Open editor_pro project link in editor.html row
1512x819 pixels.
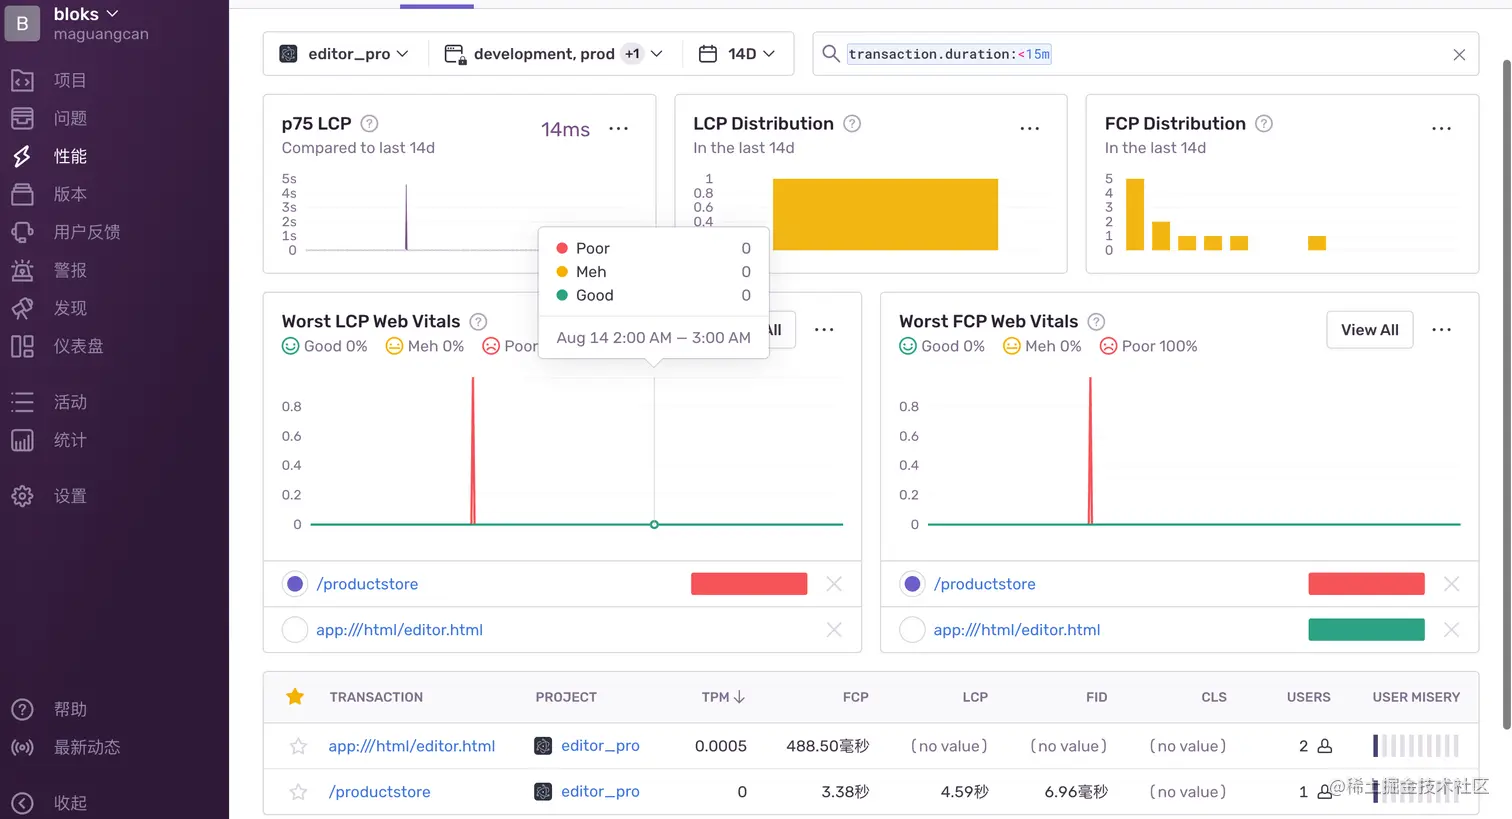(600, 746)
